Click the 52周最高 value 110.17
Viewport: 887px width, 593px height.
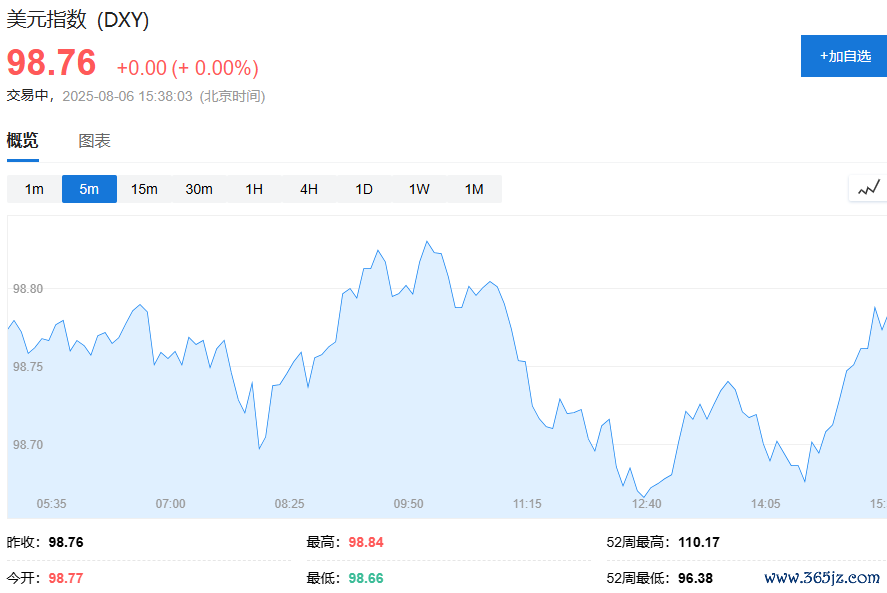[699, 542]
